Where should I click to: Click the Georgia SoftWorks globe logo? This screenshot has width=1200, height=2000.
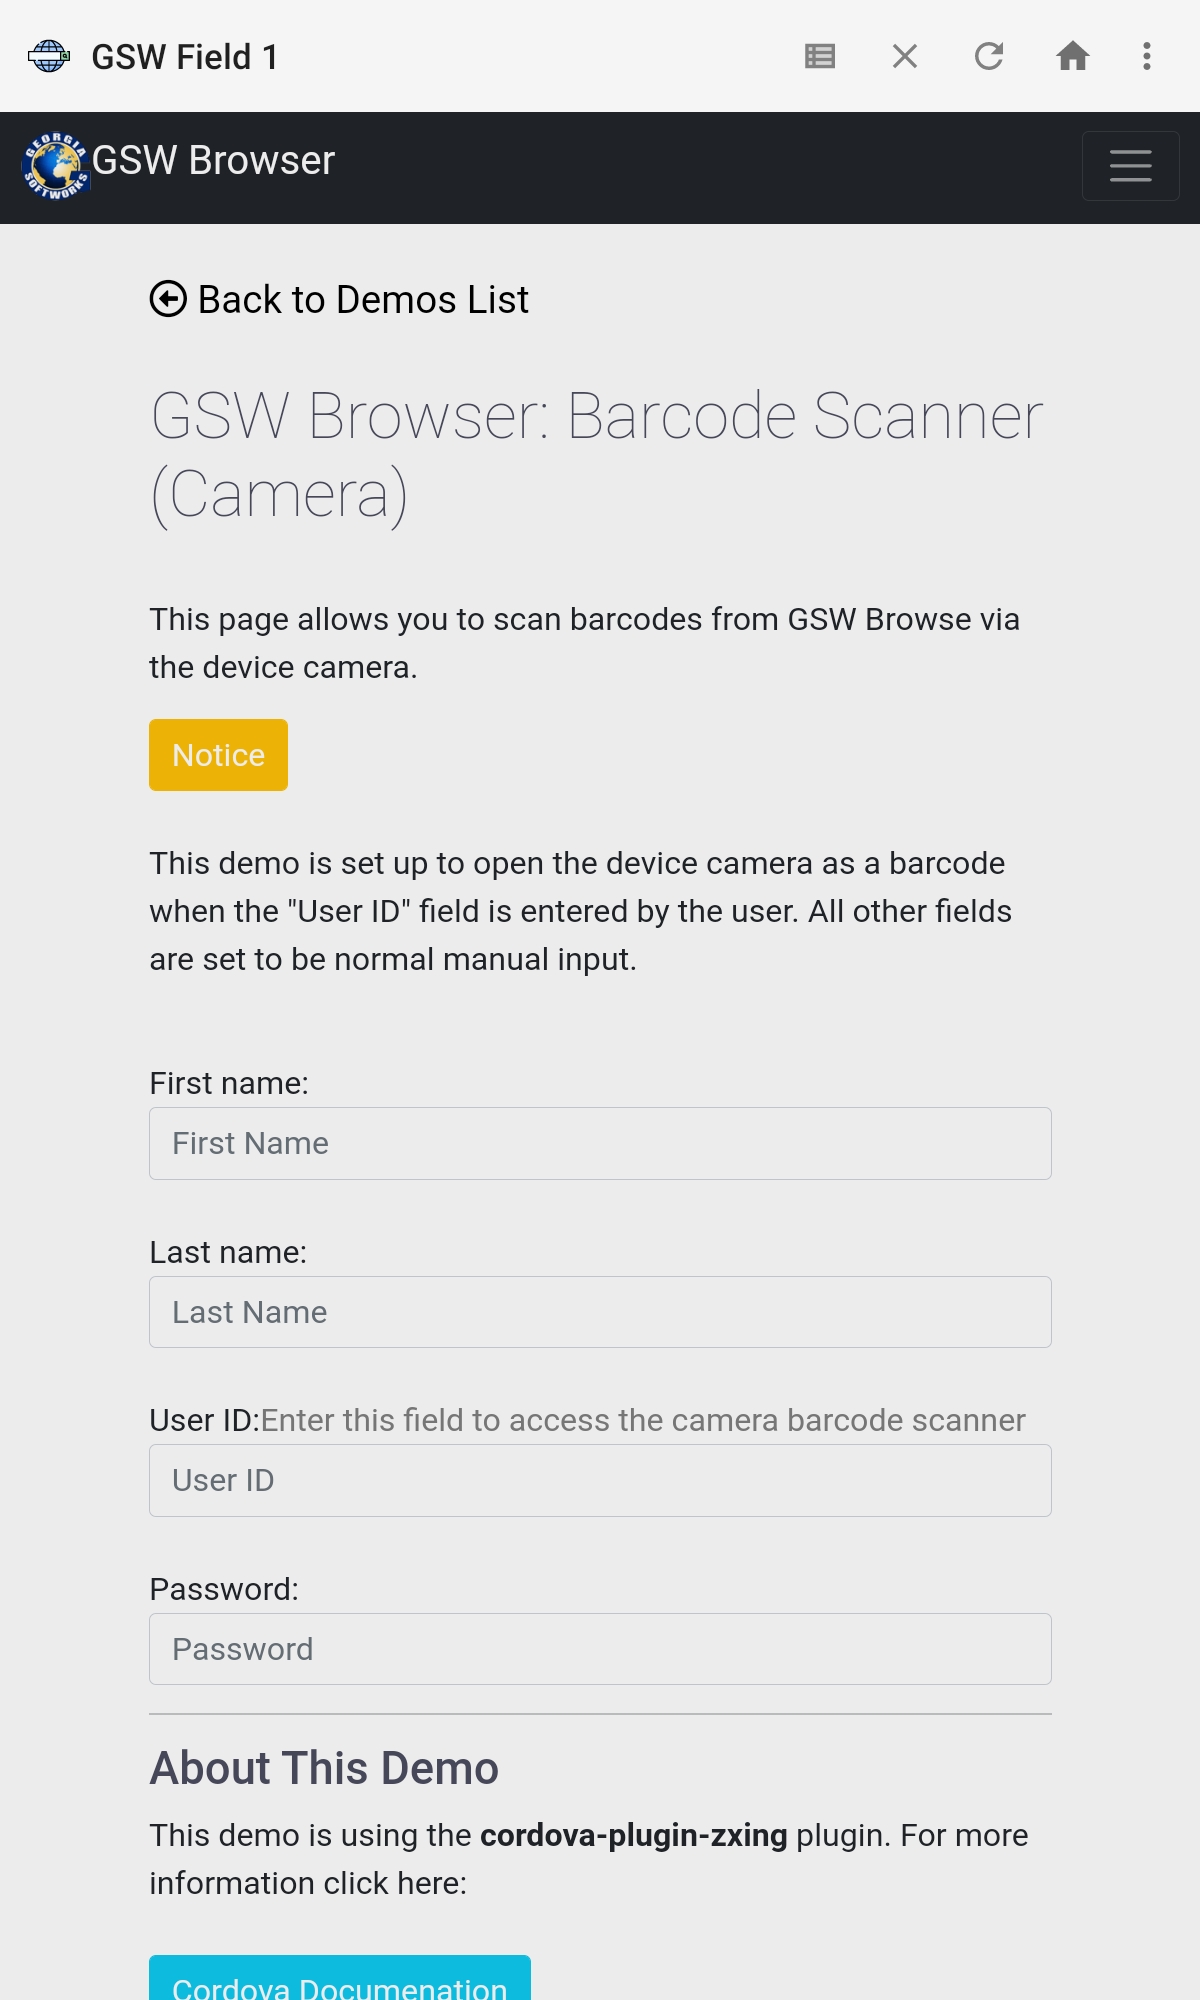tap(56, 166)
